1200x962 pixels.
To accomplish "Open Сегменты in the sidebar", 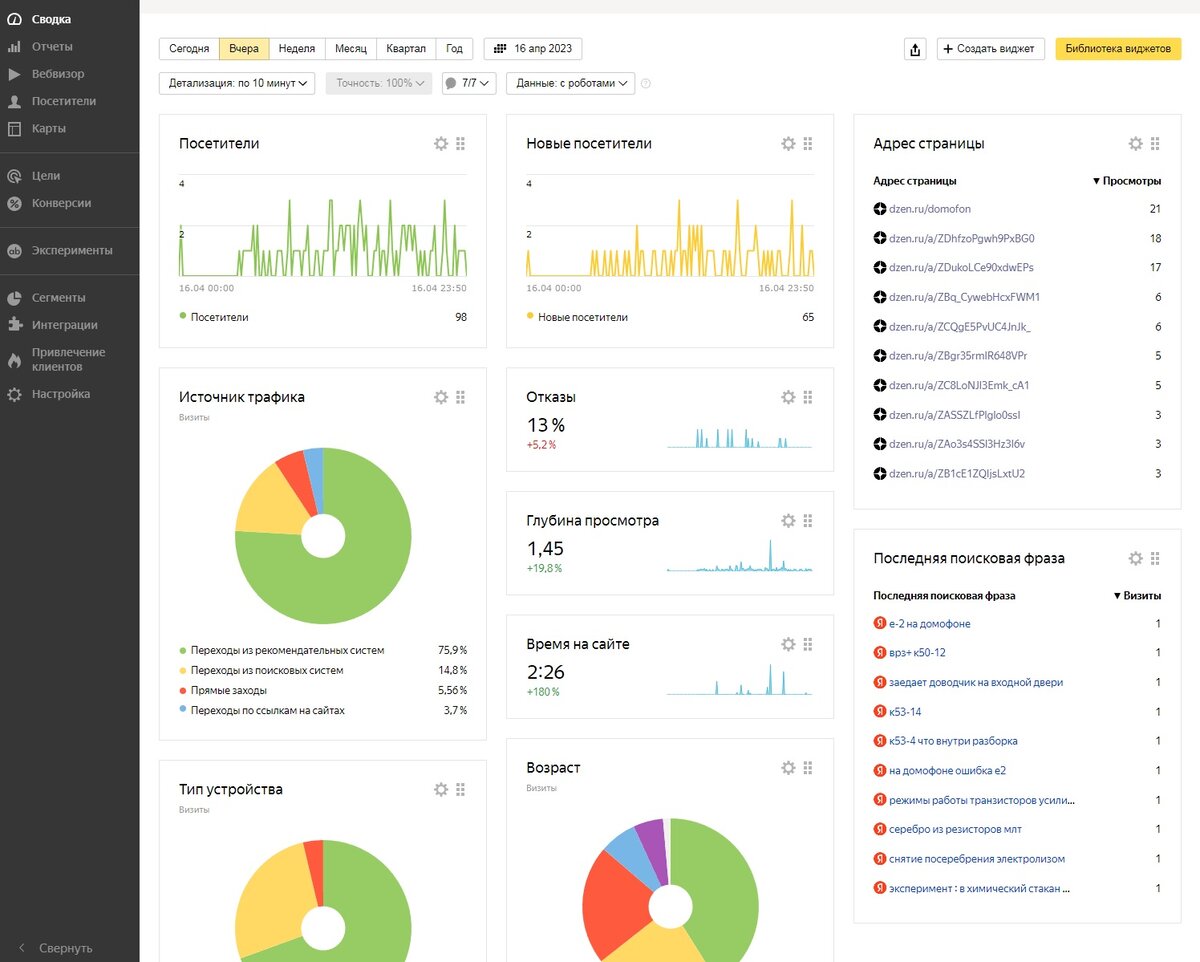I will [58, 298].
